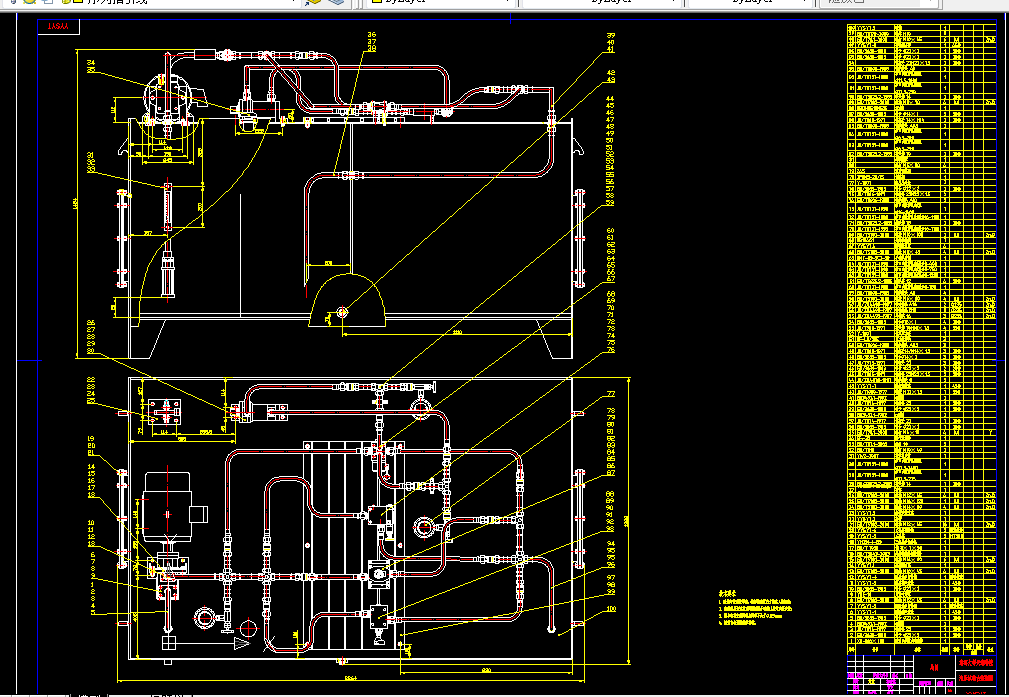
Task: Select balloon number 67 leader label
Action: (611, 279)
